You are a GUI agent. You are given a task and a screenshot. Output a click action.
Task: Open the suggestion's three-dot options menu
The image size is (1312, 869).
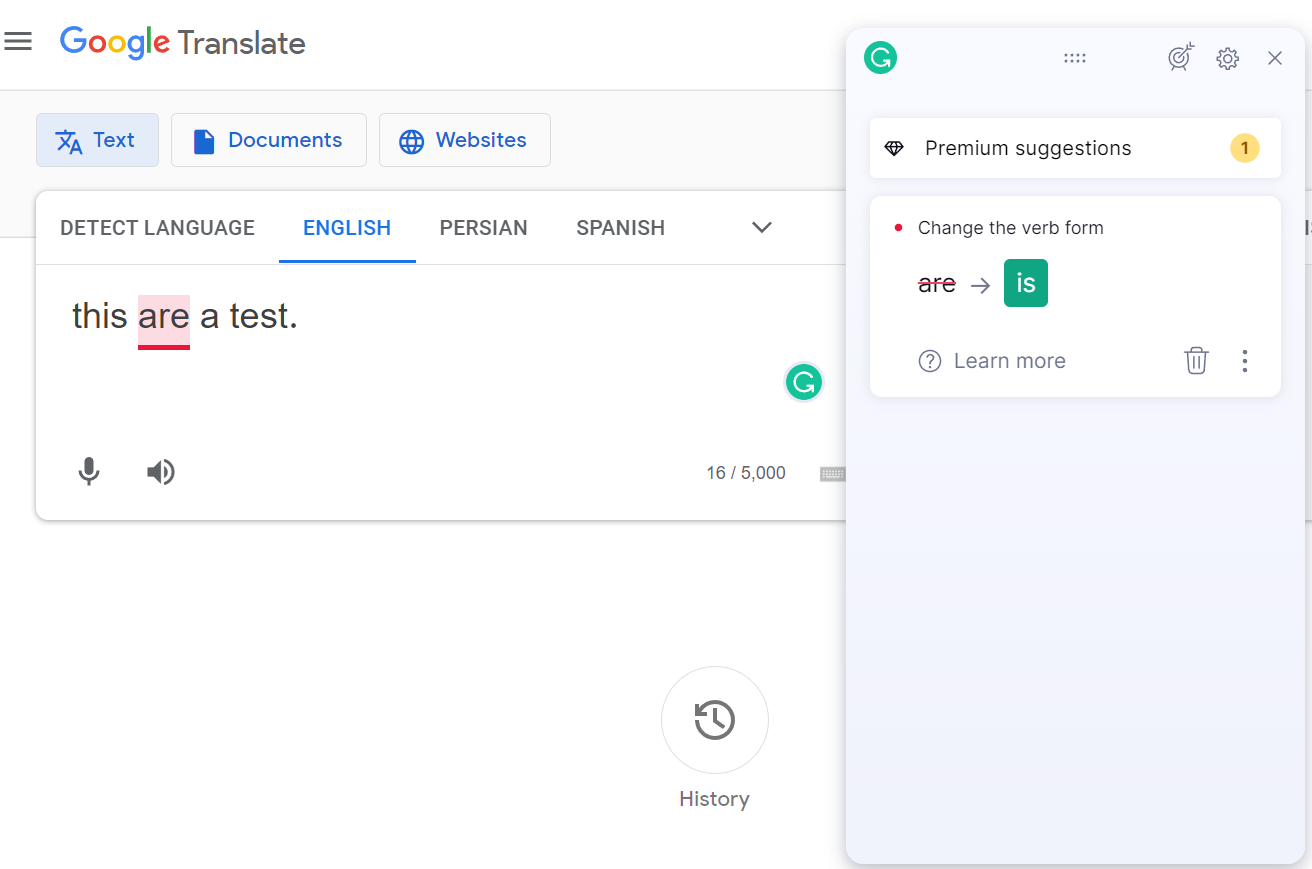tap(1245, 360)
